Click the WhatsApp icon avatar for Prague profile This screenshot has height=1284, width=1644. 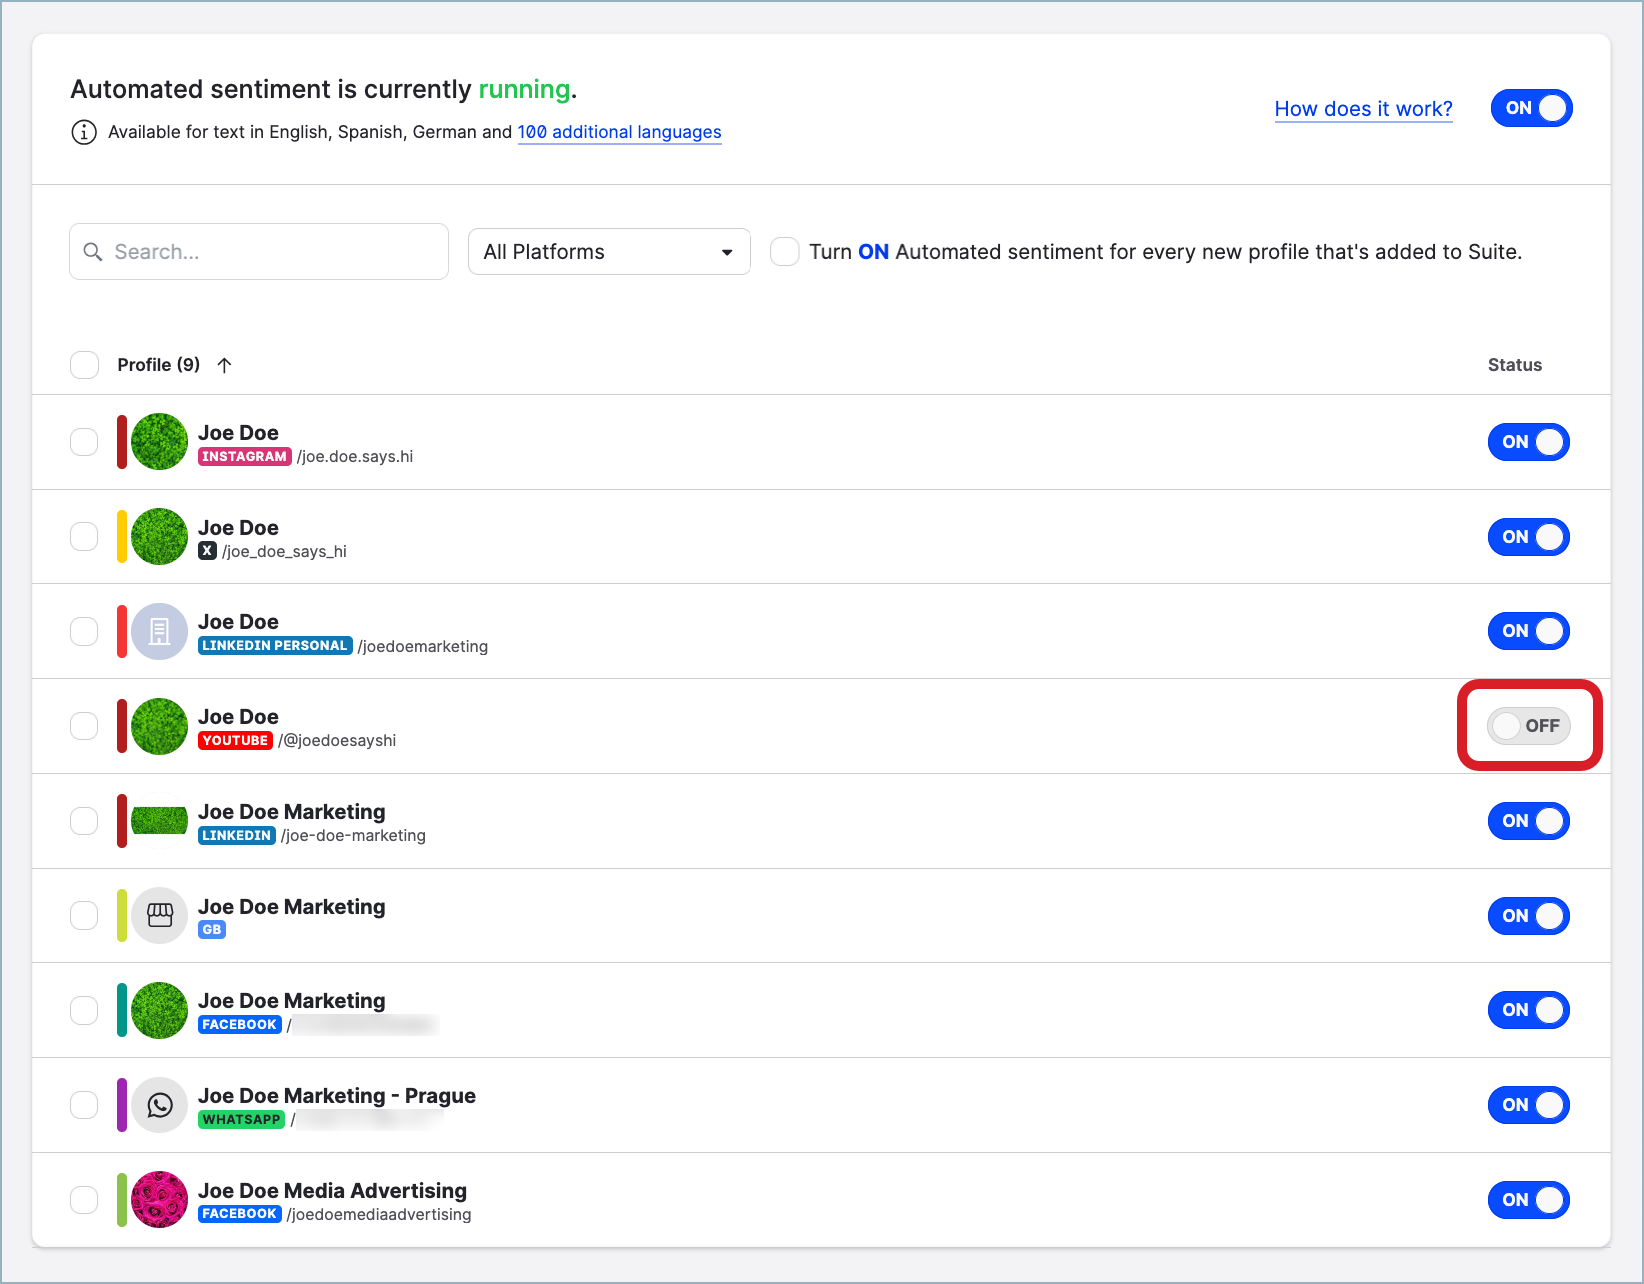[158, 1105]
